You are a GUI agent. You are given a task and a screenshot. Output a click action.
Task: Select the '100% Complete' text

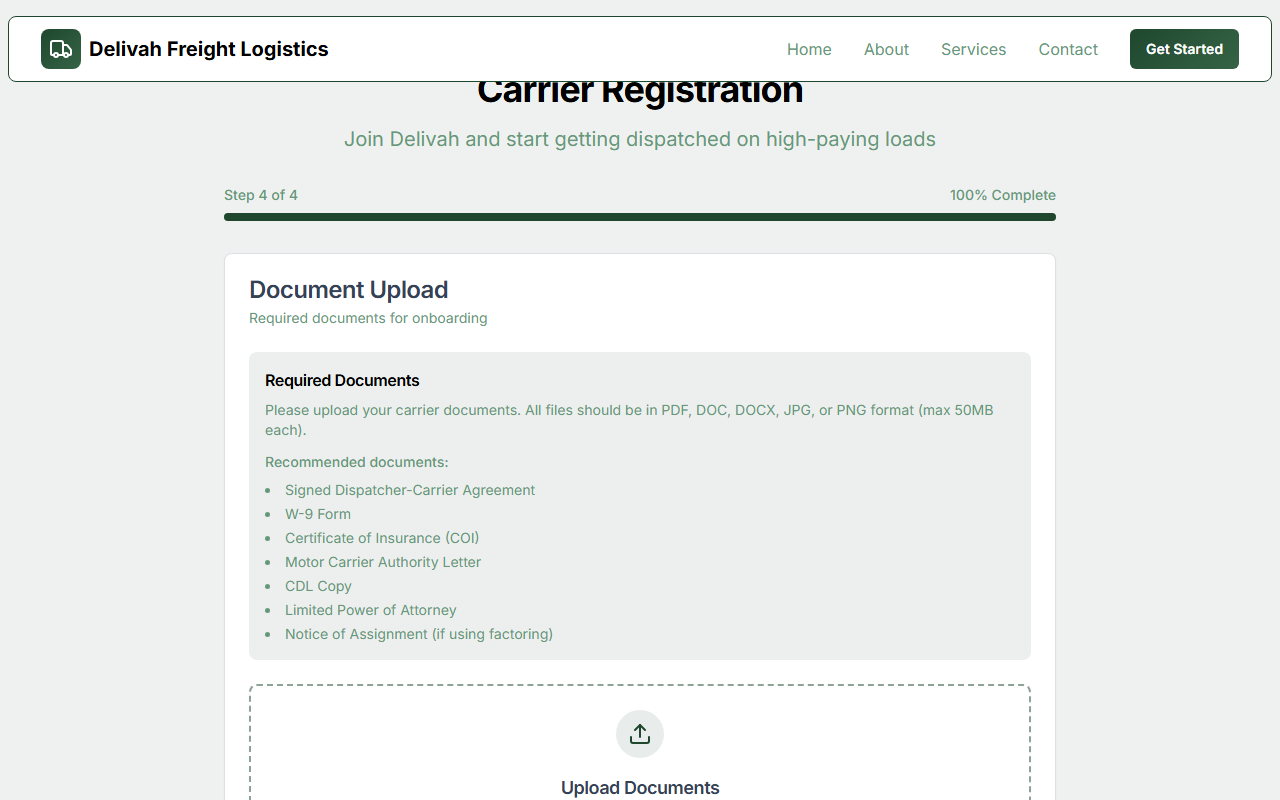tap(1003, 195)
